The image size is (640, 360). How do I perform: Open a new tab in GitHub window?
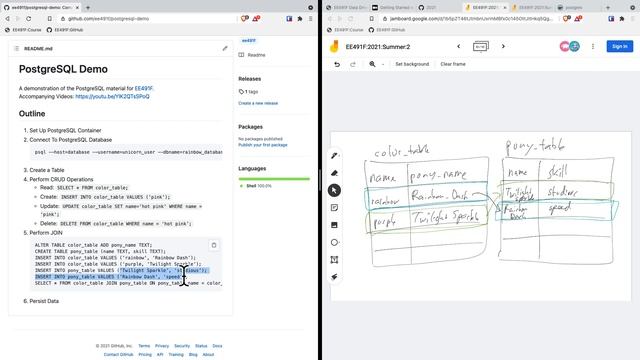coord(88,7)
